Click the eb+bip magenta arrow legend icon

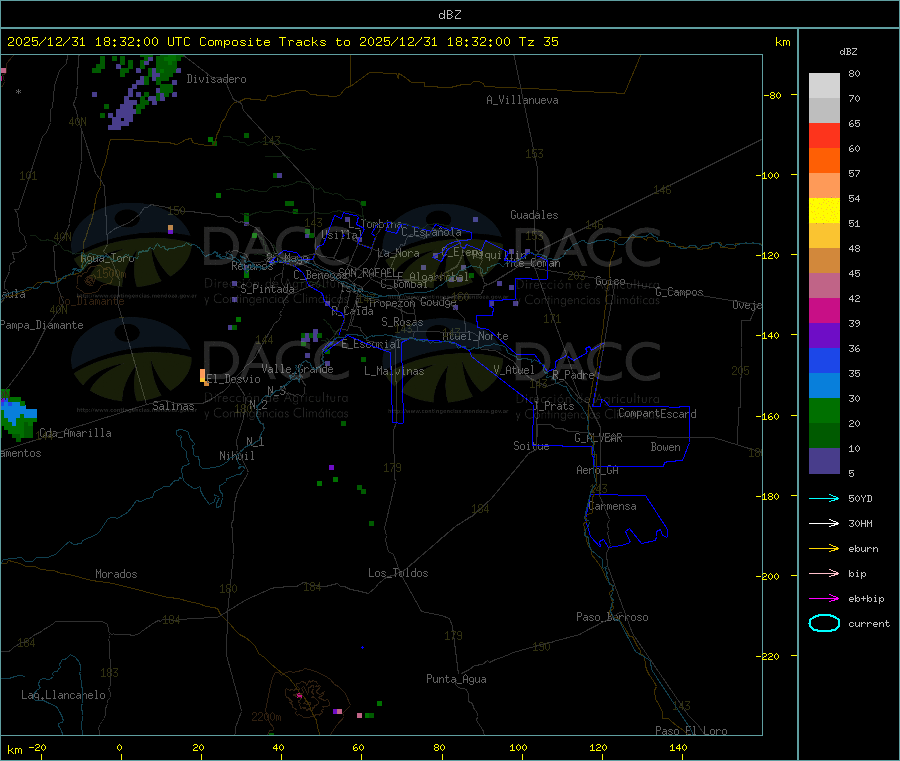pyautogui.click(x=824, y=599)
